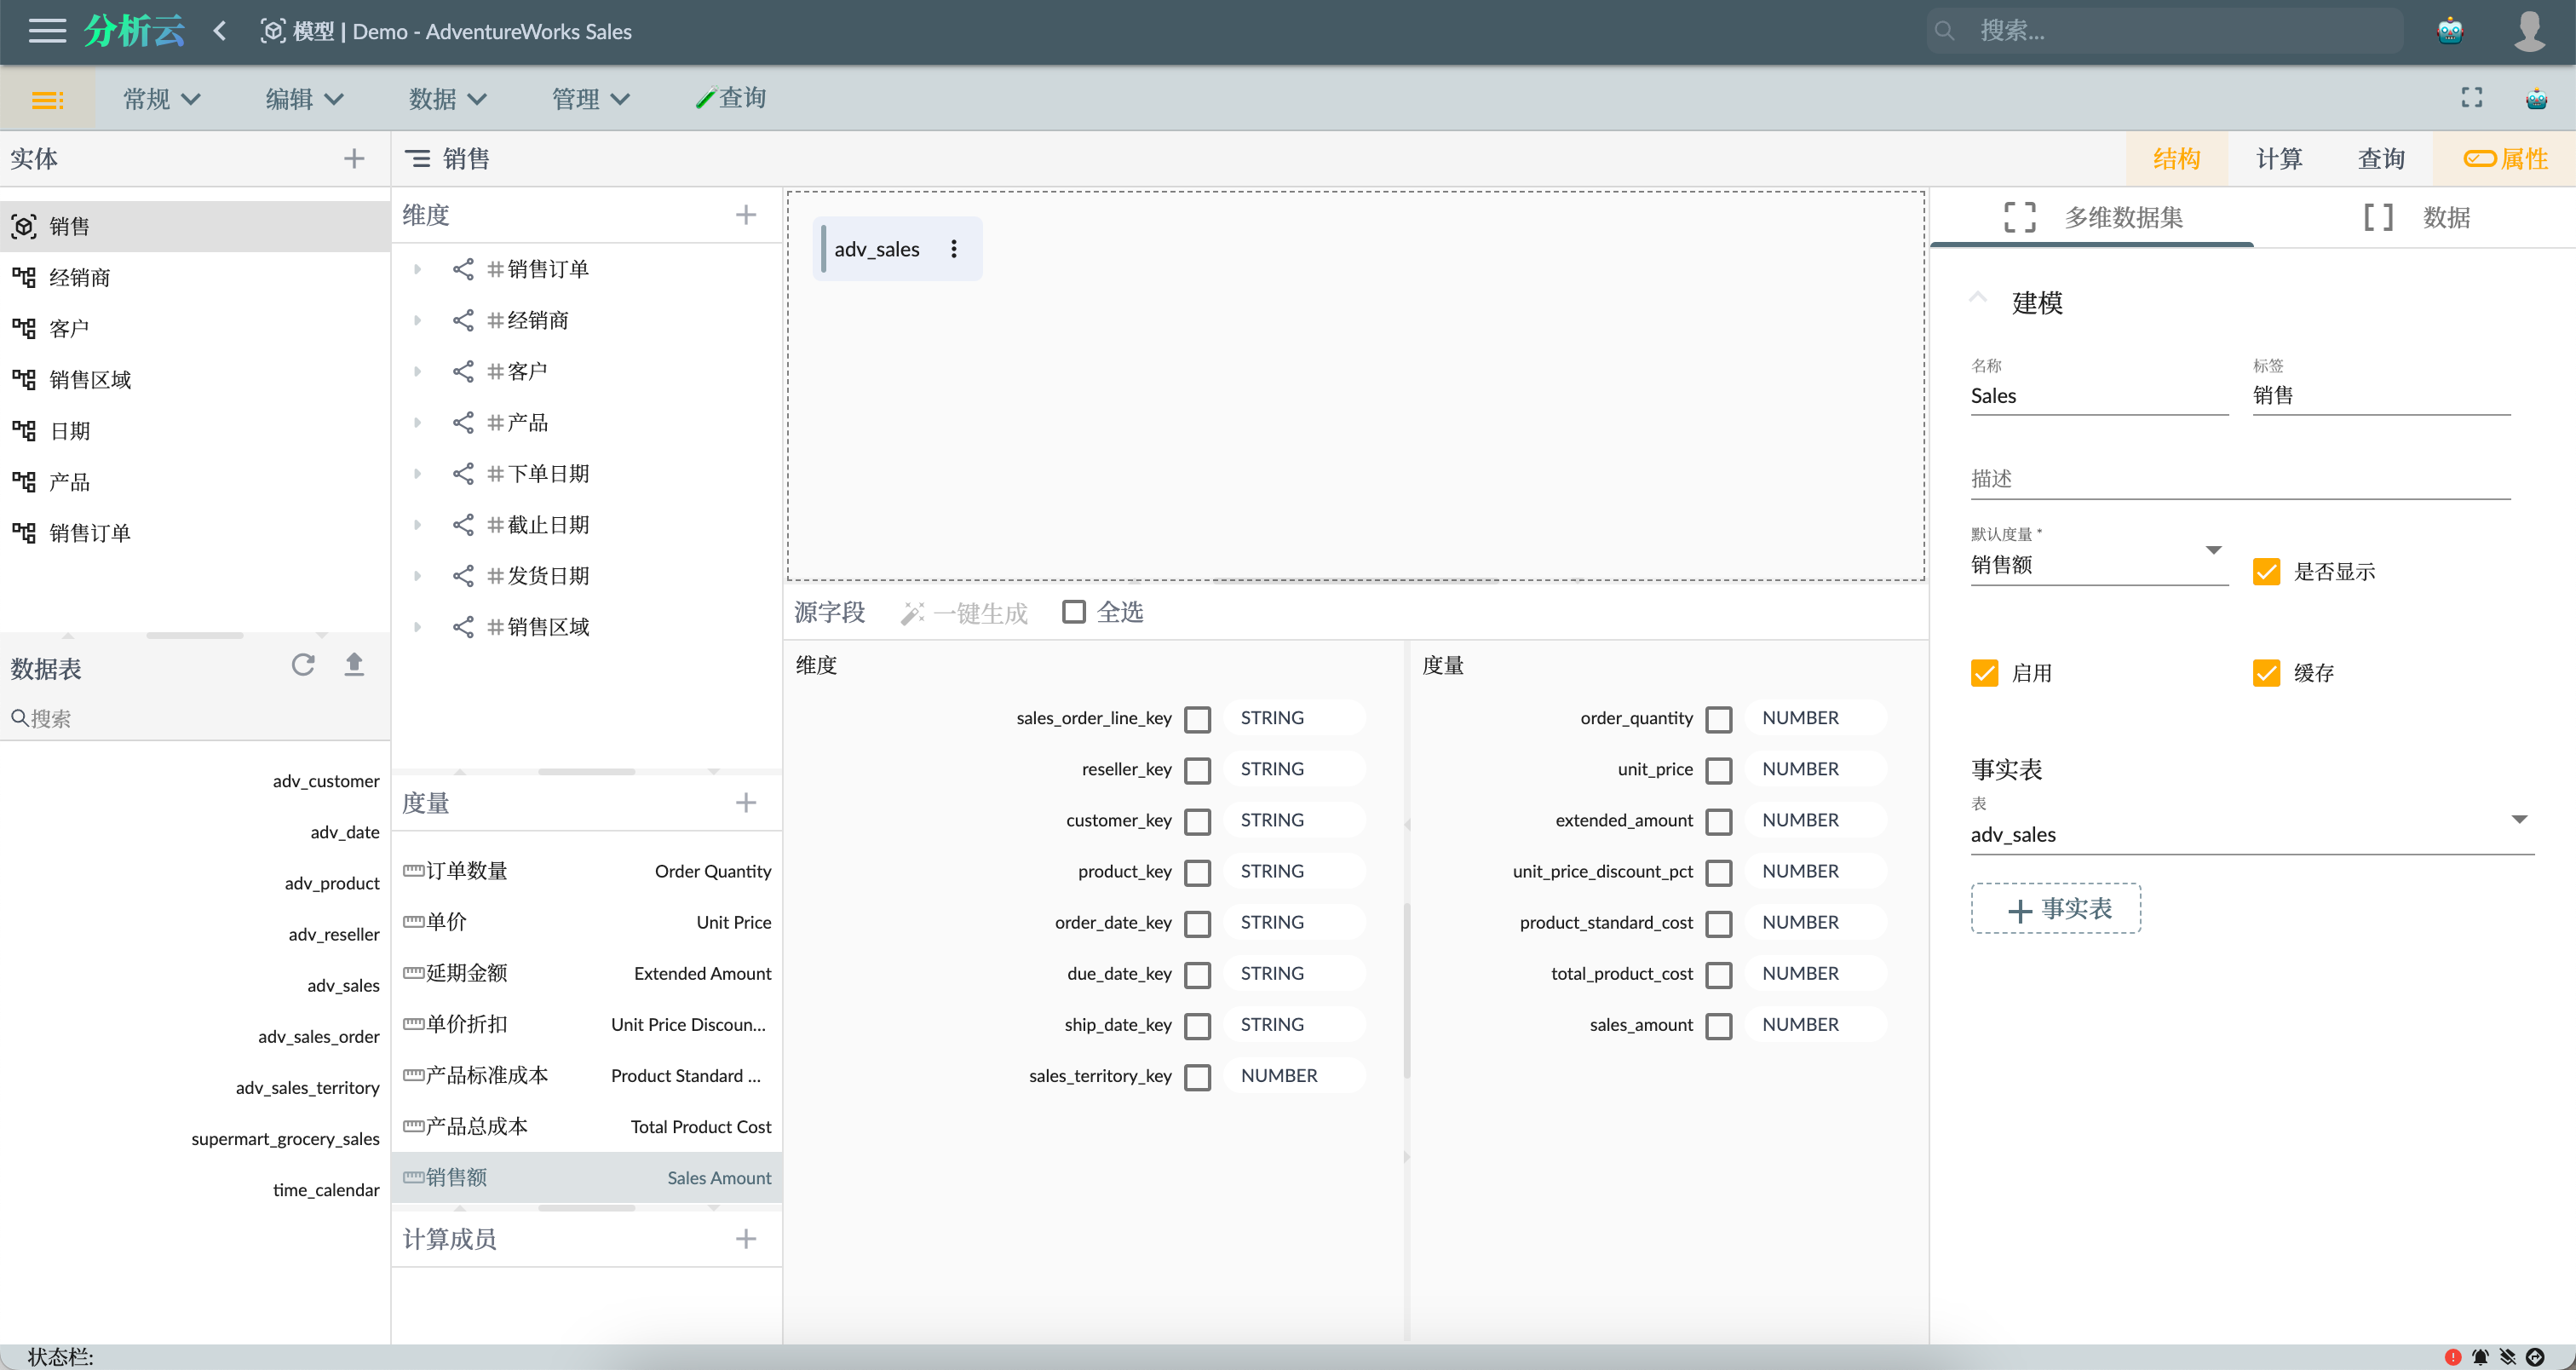The height and width of the screenshot is (1370, 2576).
Task: Click the back arrow next to logo
Action: point(220,31)
